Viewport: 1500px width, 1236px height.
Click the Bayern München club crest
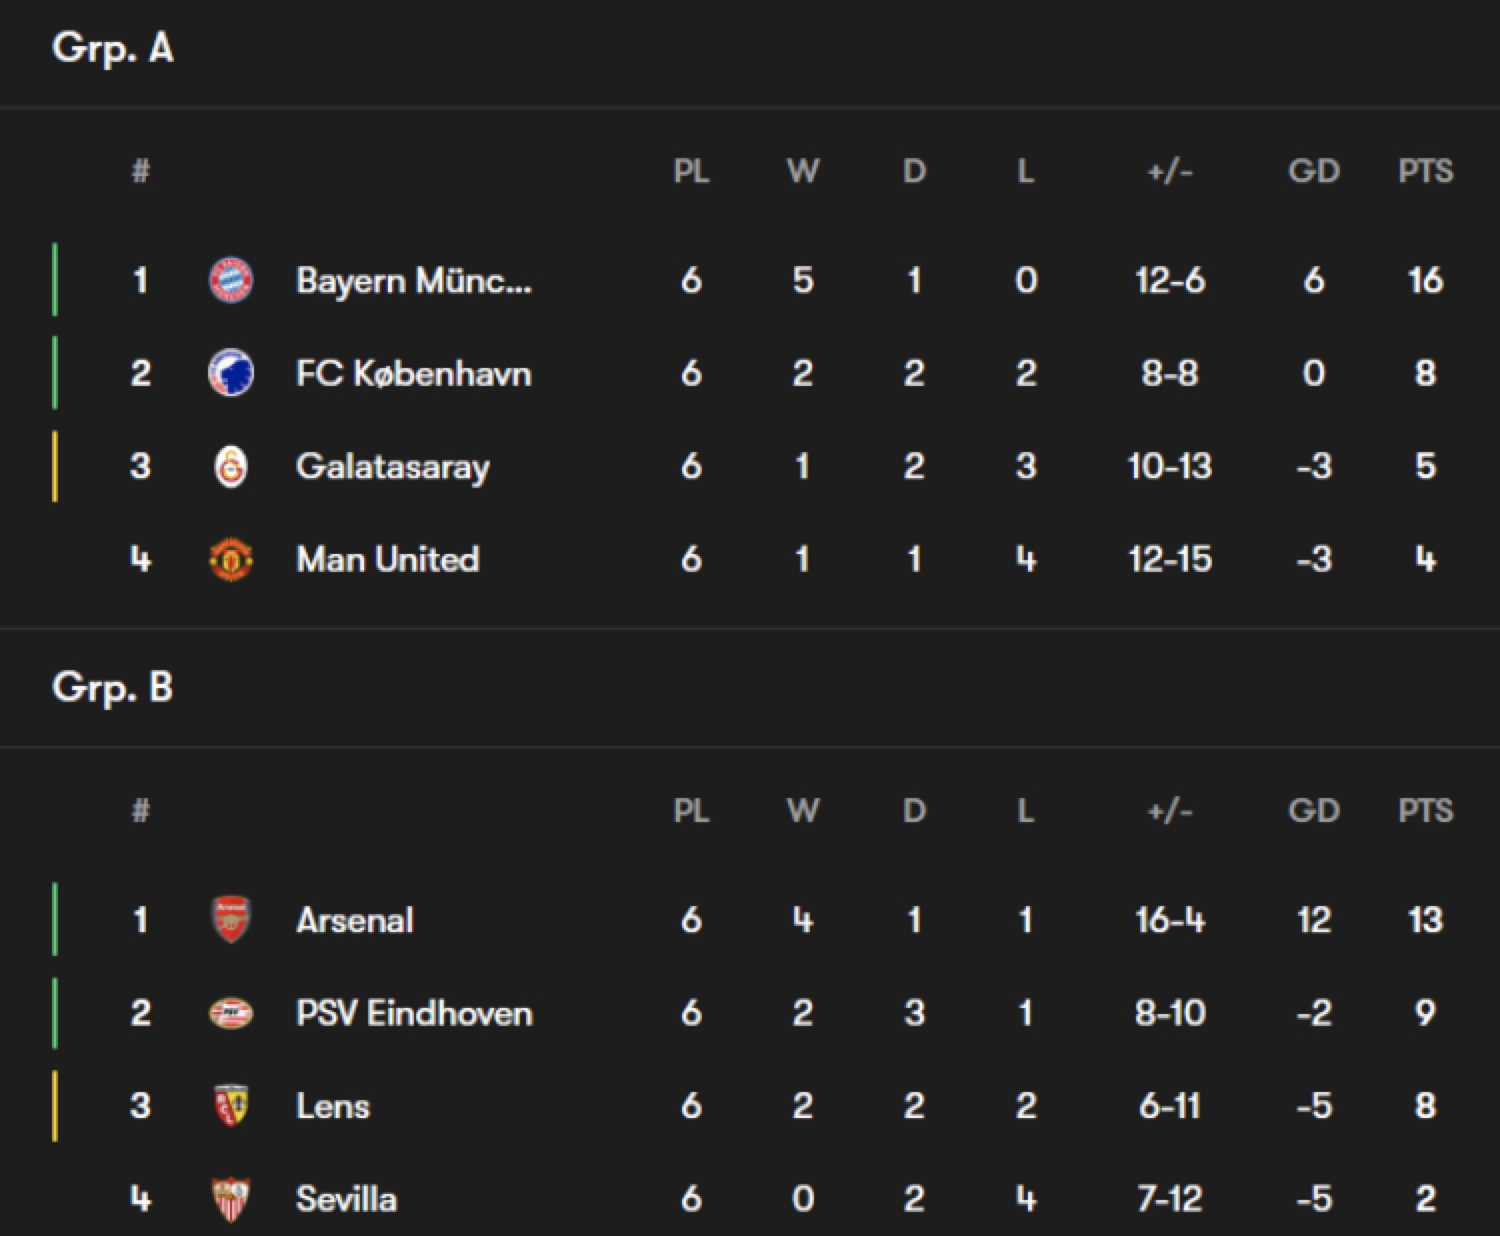231,280
